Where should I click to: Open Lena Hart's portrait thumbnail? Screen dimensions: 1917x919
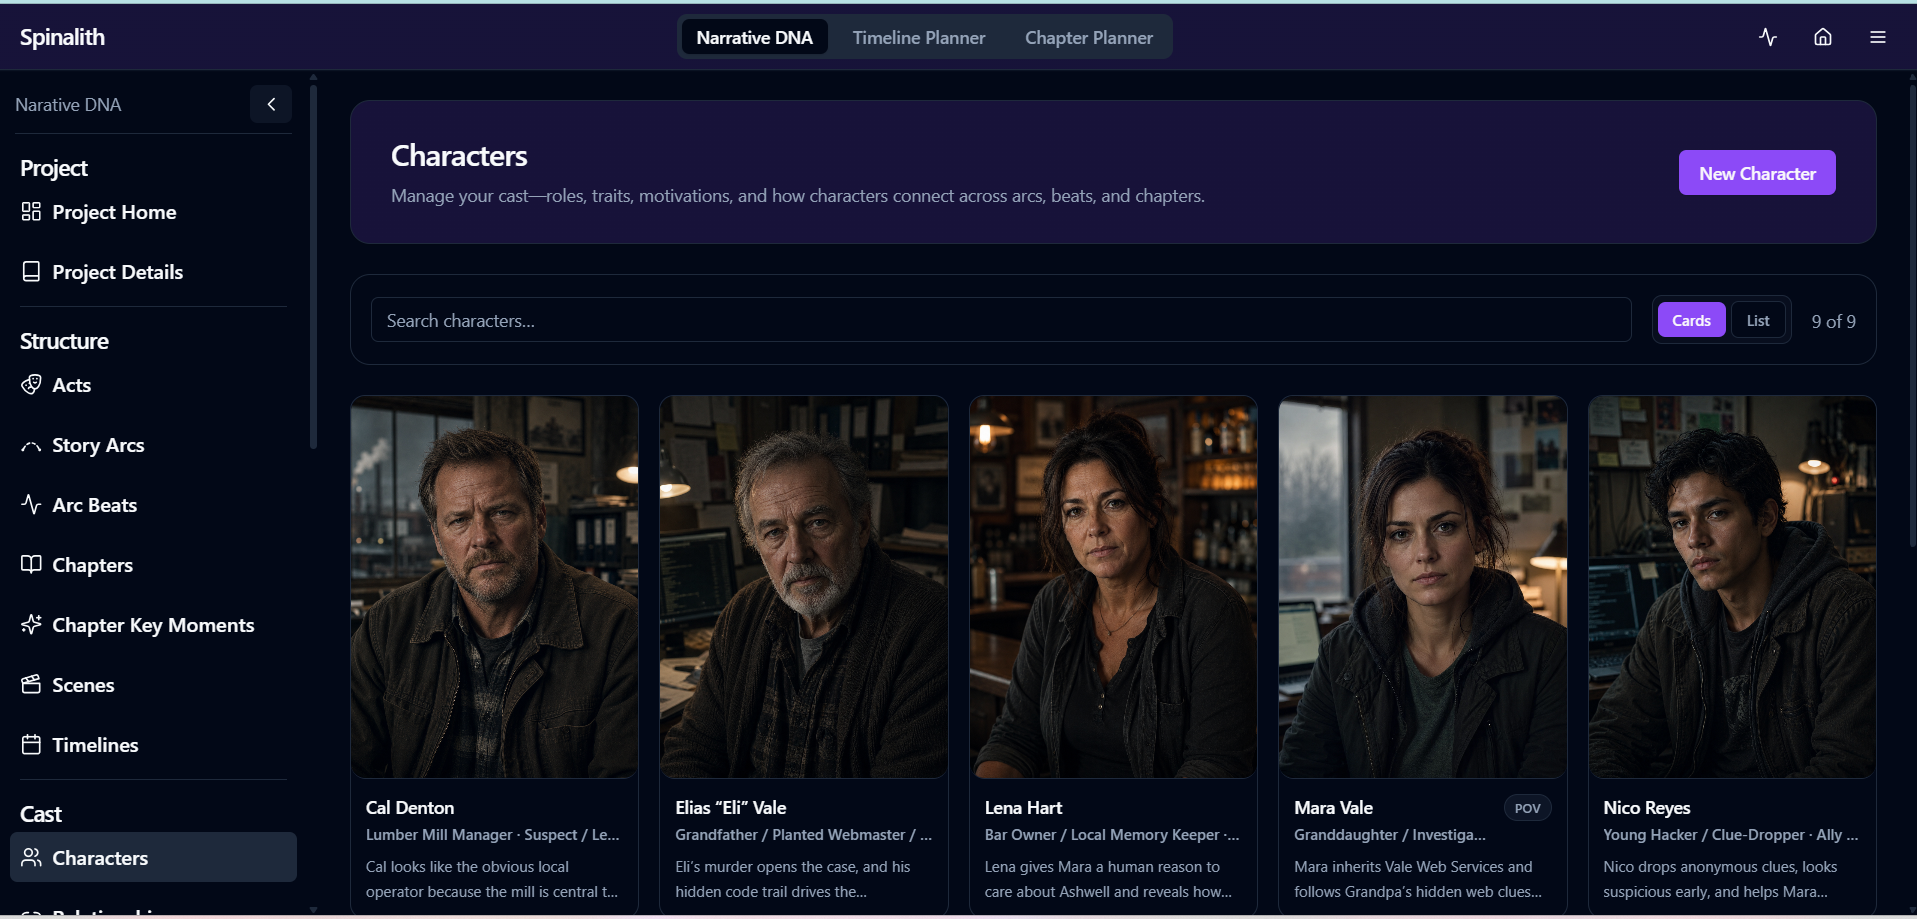(1113, 587)
